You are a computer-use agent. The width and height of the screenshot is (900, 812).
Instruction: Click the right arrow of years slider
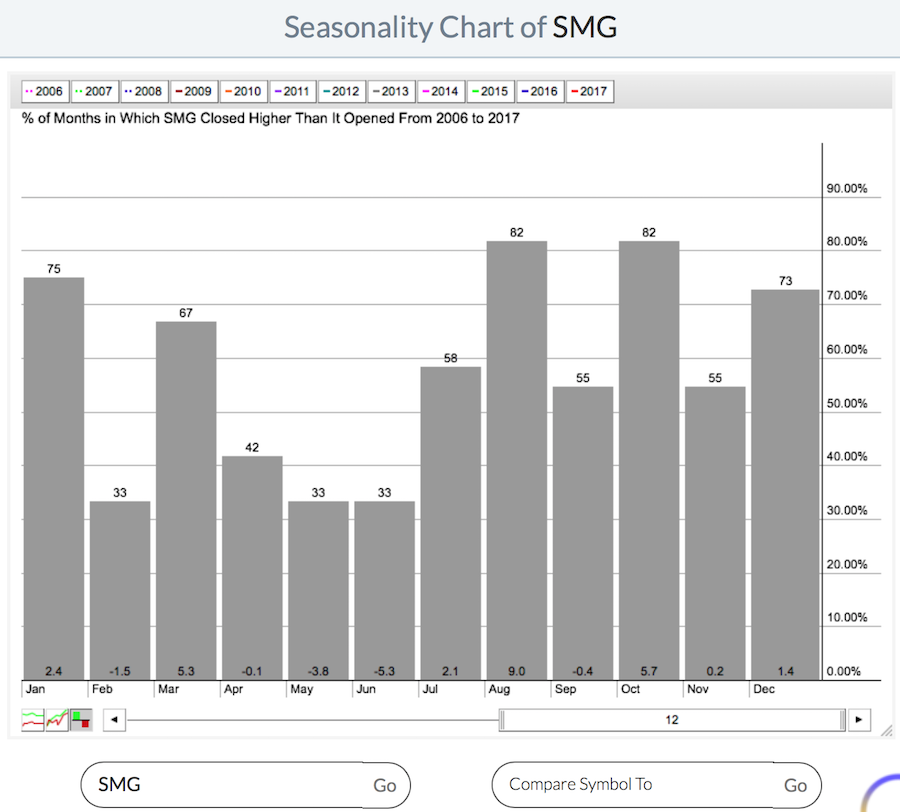pyautogui.click(x=859, y=720)
